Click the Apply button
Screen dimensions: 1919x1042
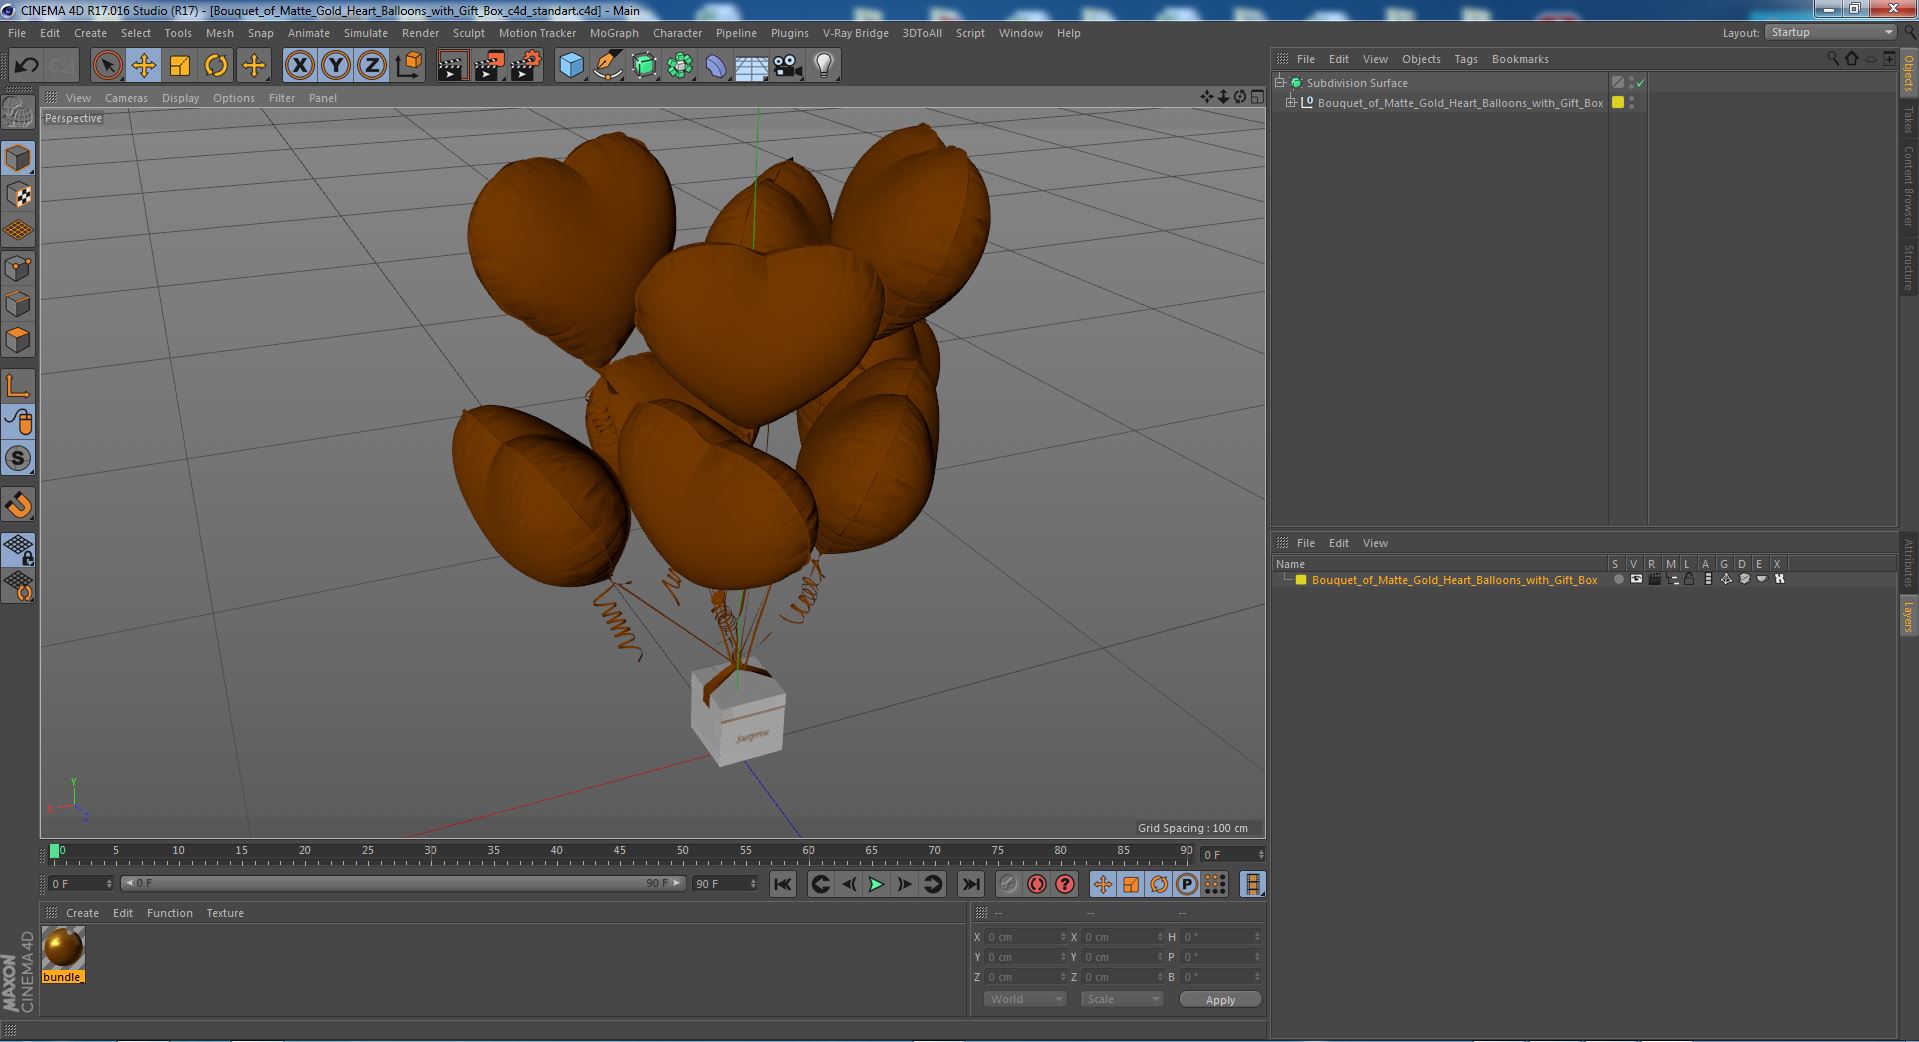[1220, 1000]
